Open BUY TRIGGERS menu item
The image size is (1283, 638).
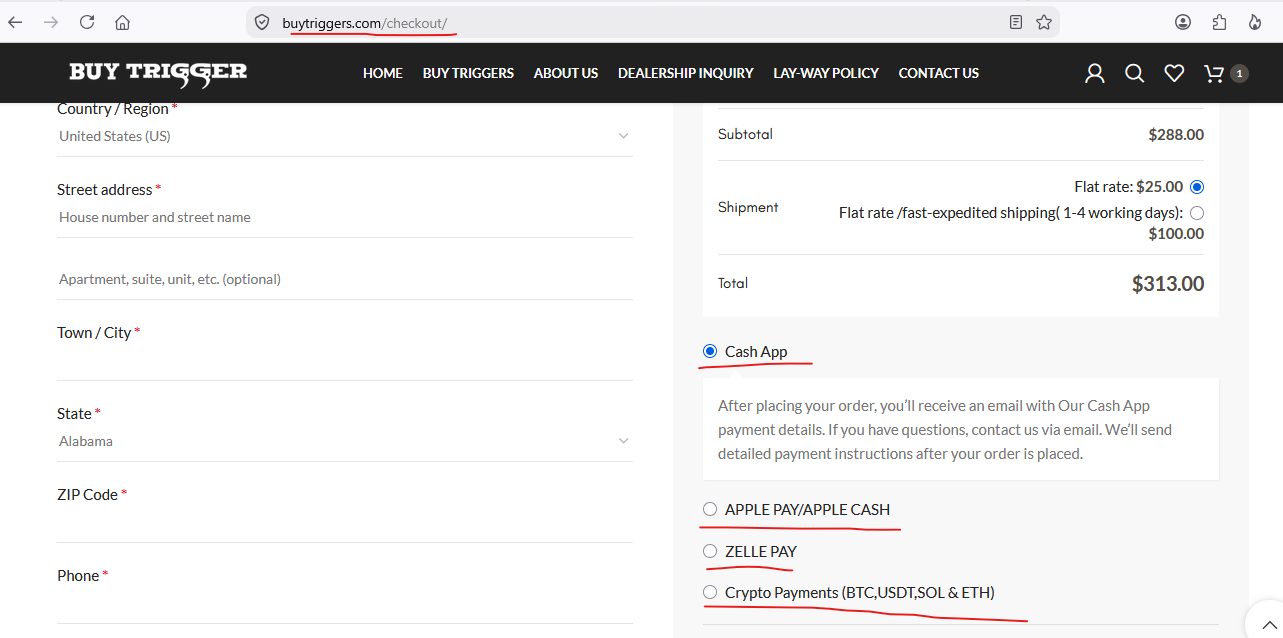tap(468, 73)
